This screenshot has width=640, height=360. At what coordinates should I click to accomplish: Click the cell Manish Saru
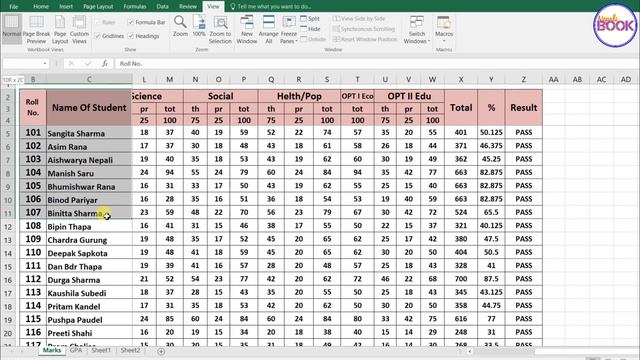click(89, 173)
